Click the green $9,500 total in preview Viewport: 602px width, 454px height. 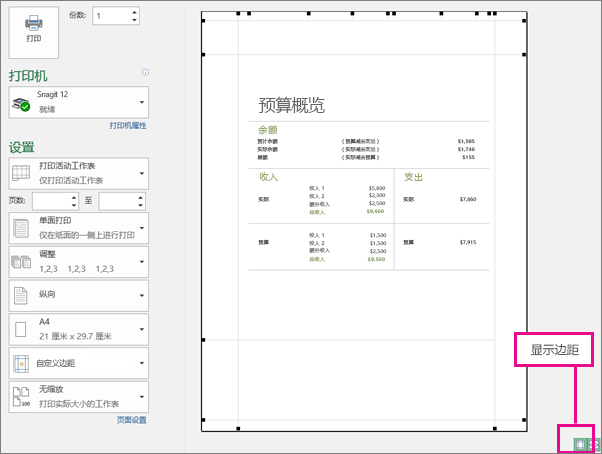pyautogui.click(x=376, y=259)
